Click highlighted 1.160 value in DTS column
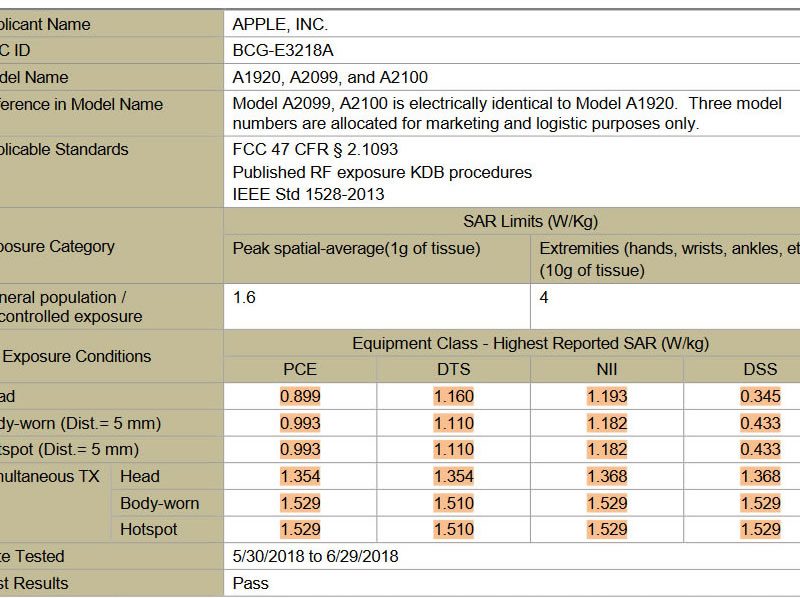 [453, 396]
